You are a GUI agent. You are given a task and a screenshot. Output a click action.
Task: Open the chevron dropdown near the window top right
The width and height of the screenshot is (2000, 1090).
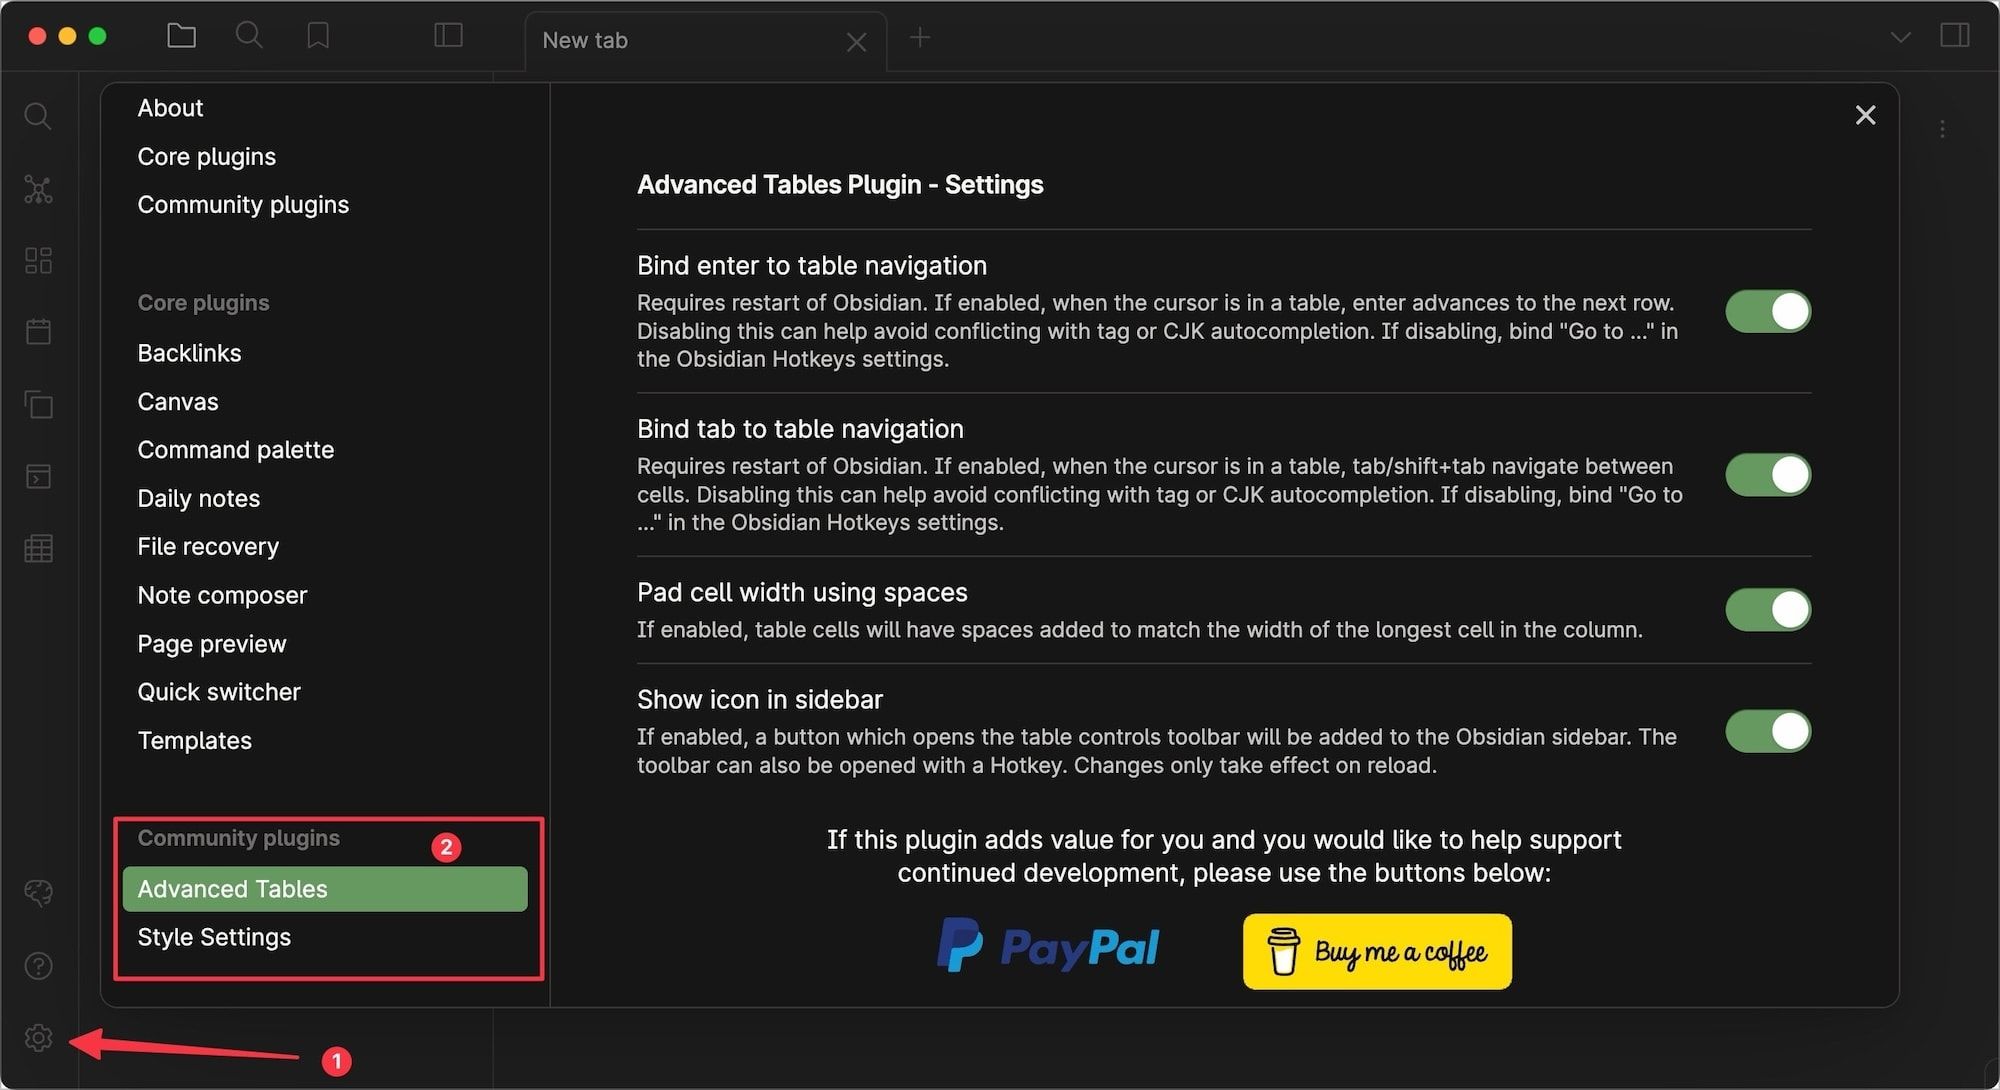click(1899, 35)
